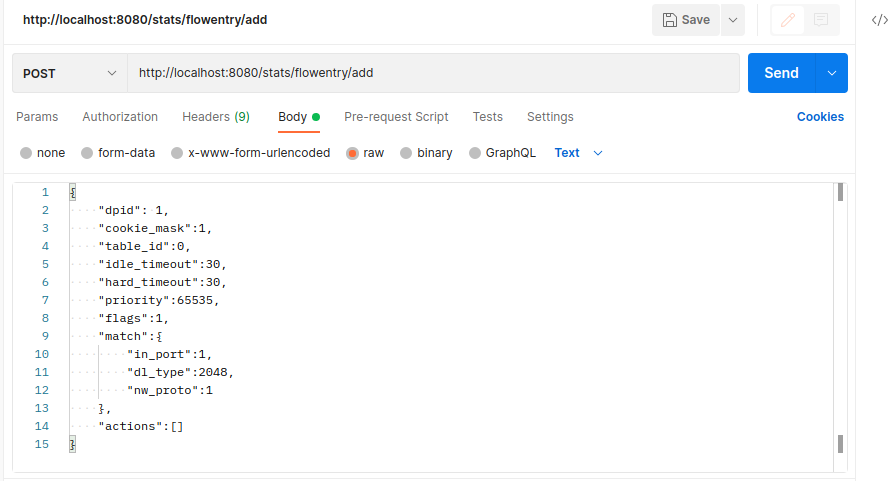Screen dimensions: 888x481
Task: Click the pencil edit icon
Action: tap(789, 20)
